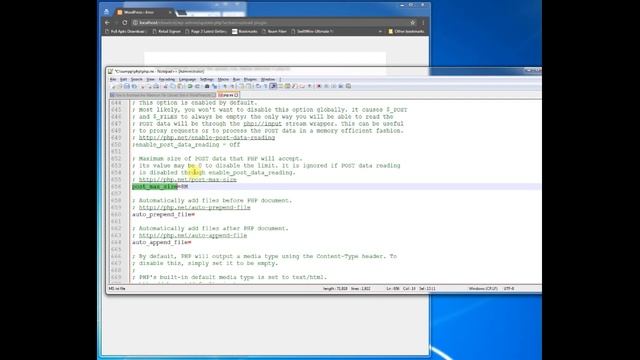Click the Redo toolbar icon
This screenshot has width=640, height=360.
pos(197,86)
